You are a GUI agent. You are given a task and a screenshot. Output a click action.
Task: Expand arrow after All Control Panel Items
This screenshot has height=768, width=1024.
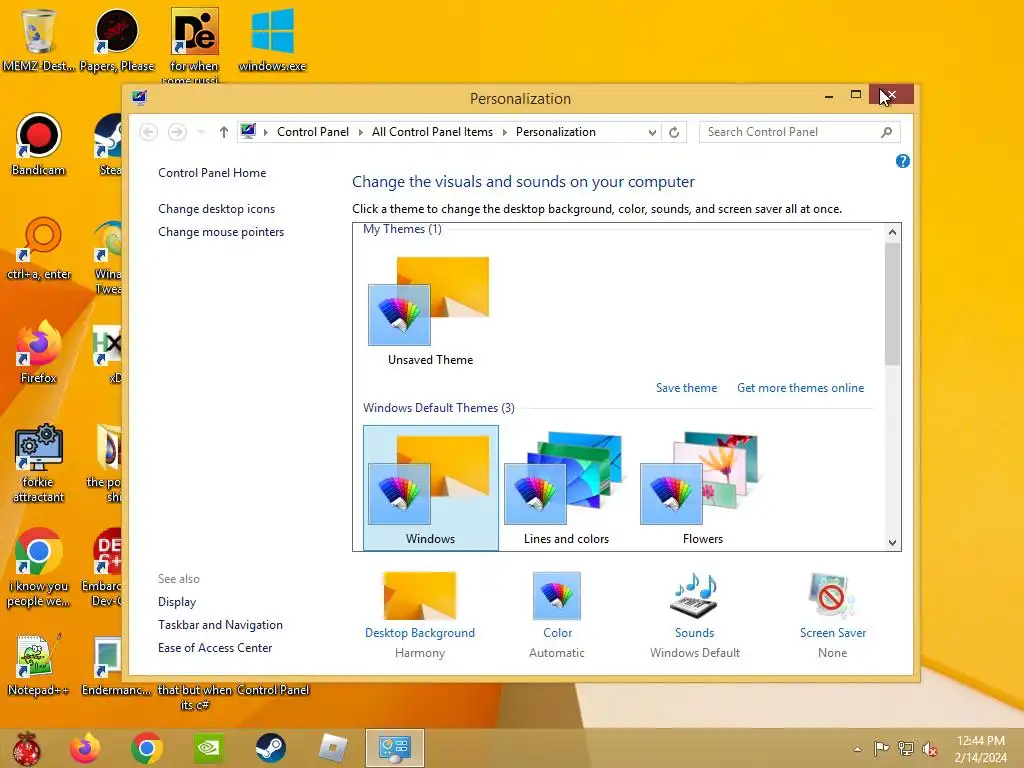point(505,133)
